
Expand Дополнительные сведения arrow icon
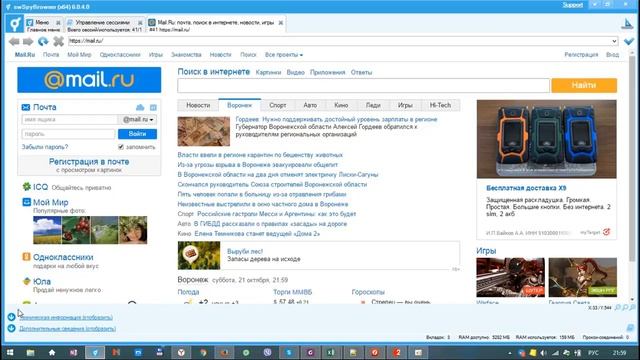11,328
